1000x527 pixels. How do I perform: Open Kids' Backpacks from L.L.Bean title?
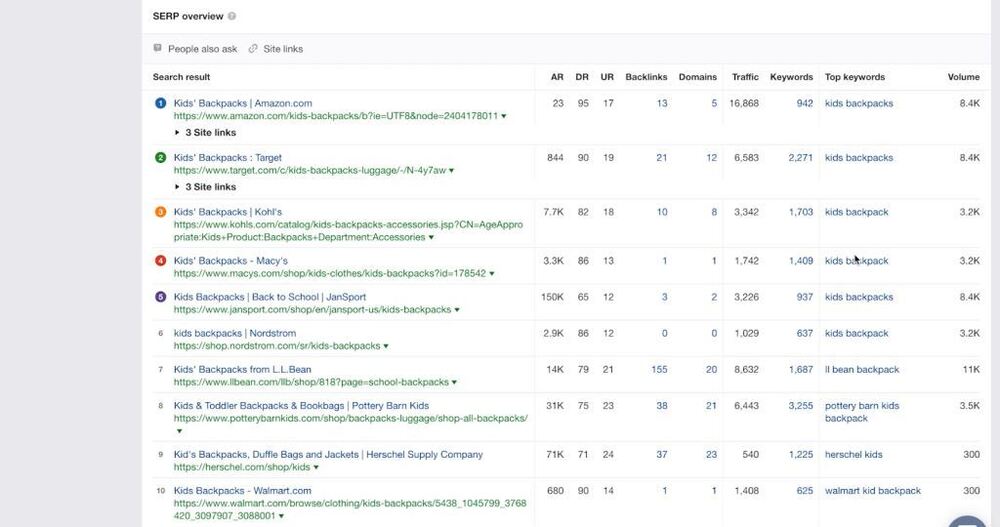(x=242, y=369)
